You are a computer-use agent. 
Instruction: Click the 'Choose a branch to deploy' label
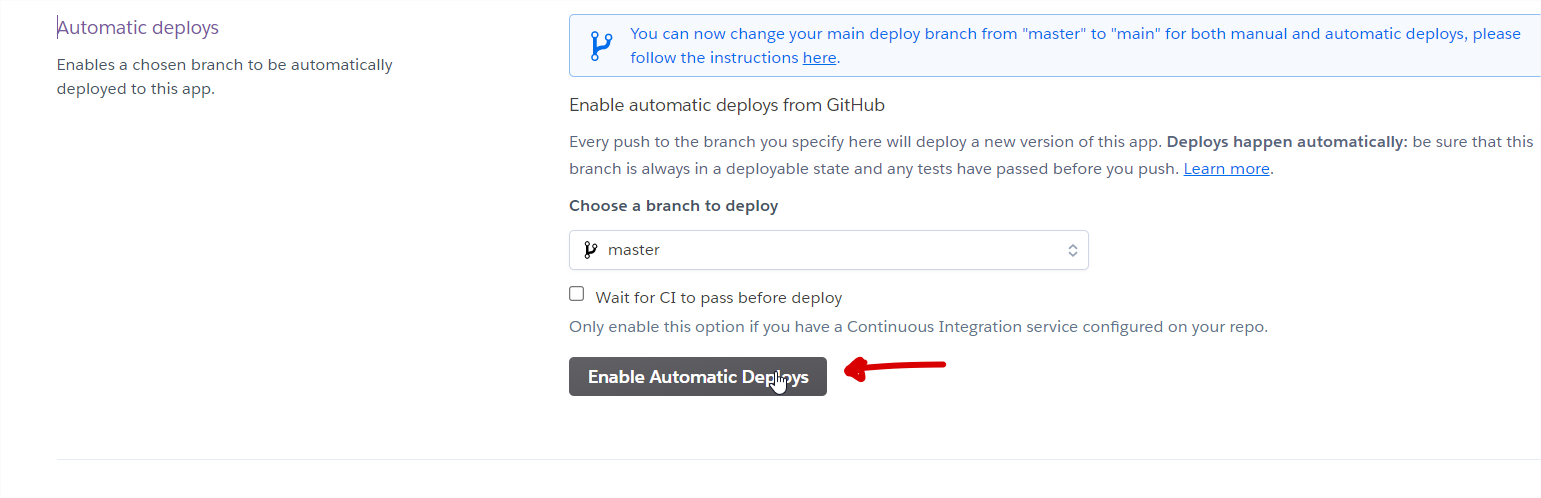(673, 206)
